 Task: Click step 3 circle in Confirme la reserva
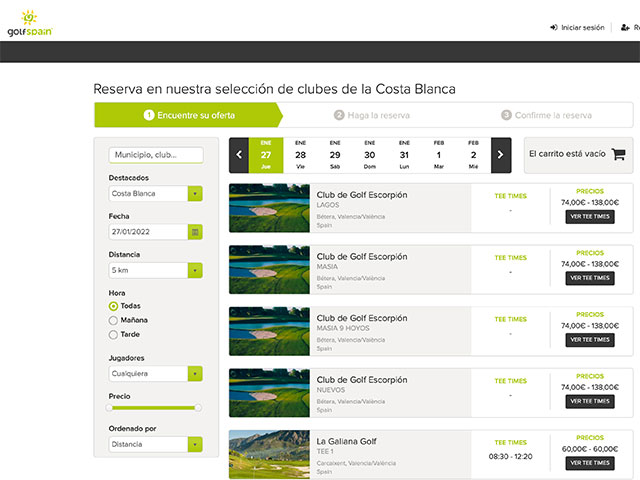pyautogui.click(x=506, y=115)
